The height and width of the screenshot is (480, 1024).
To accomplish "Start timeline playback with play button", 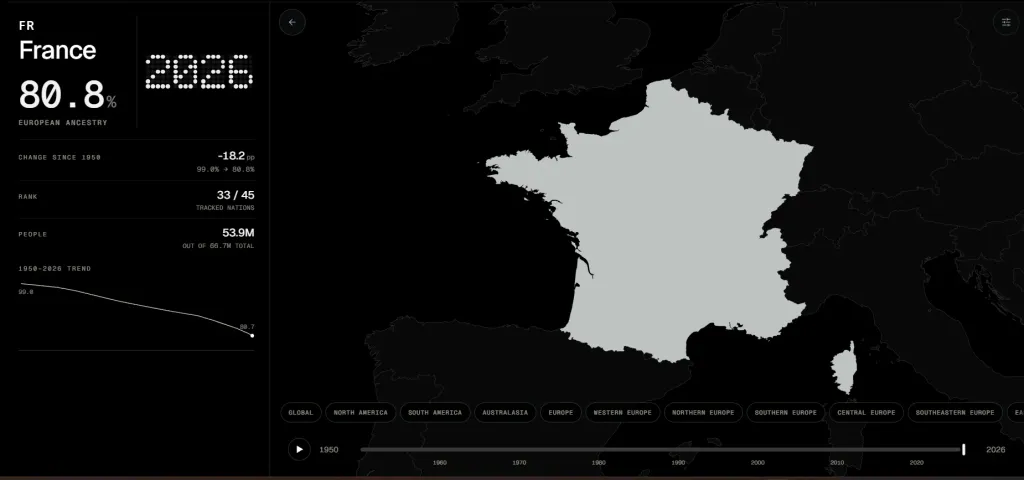I will pos(299,449).
